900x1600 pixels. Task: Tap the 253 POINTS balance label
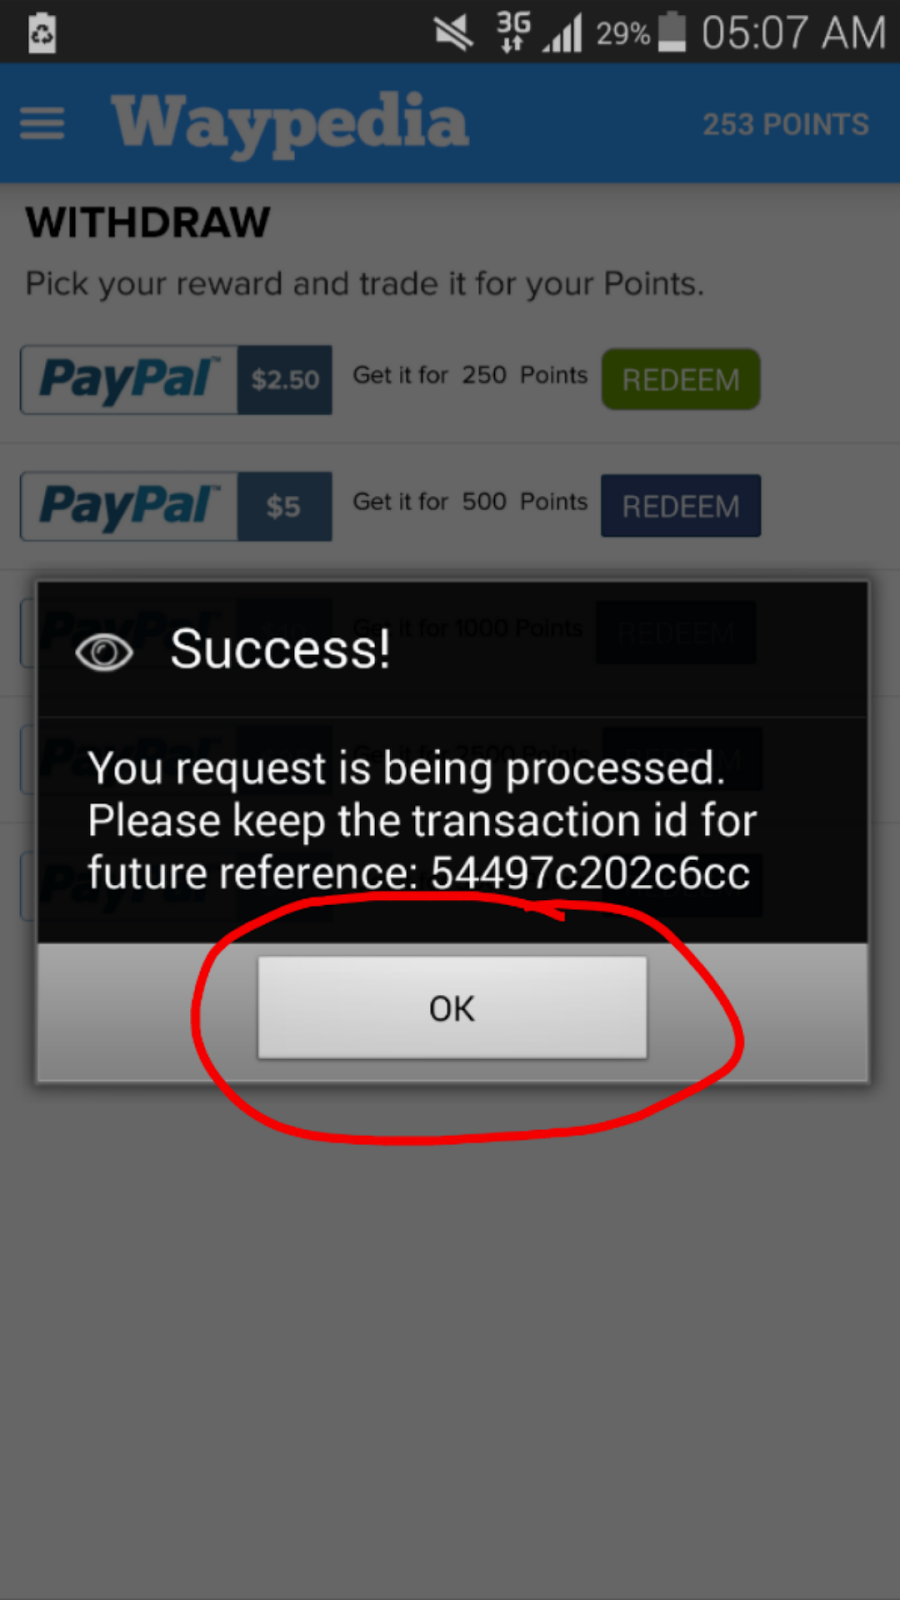(785, 124)
